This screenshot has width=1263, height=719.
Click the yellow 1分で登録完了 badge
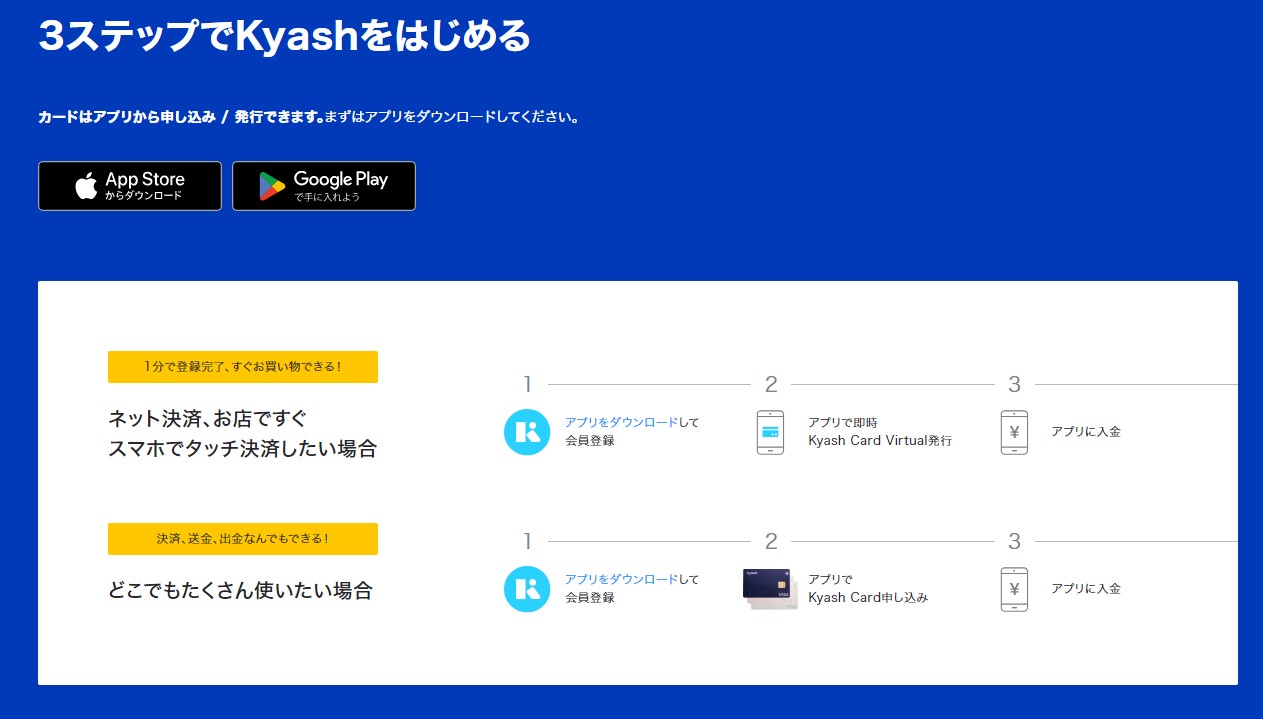pos(243,367)
